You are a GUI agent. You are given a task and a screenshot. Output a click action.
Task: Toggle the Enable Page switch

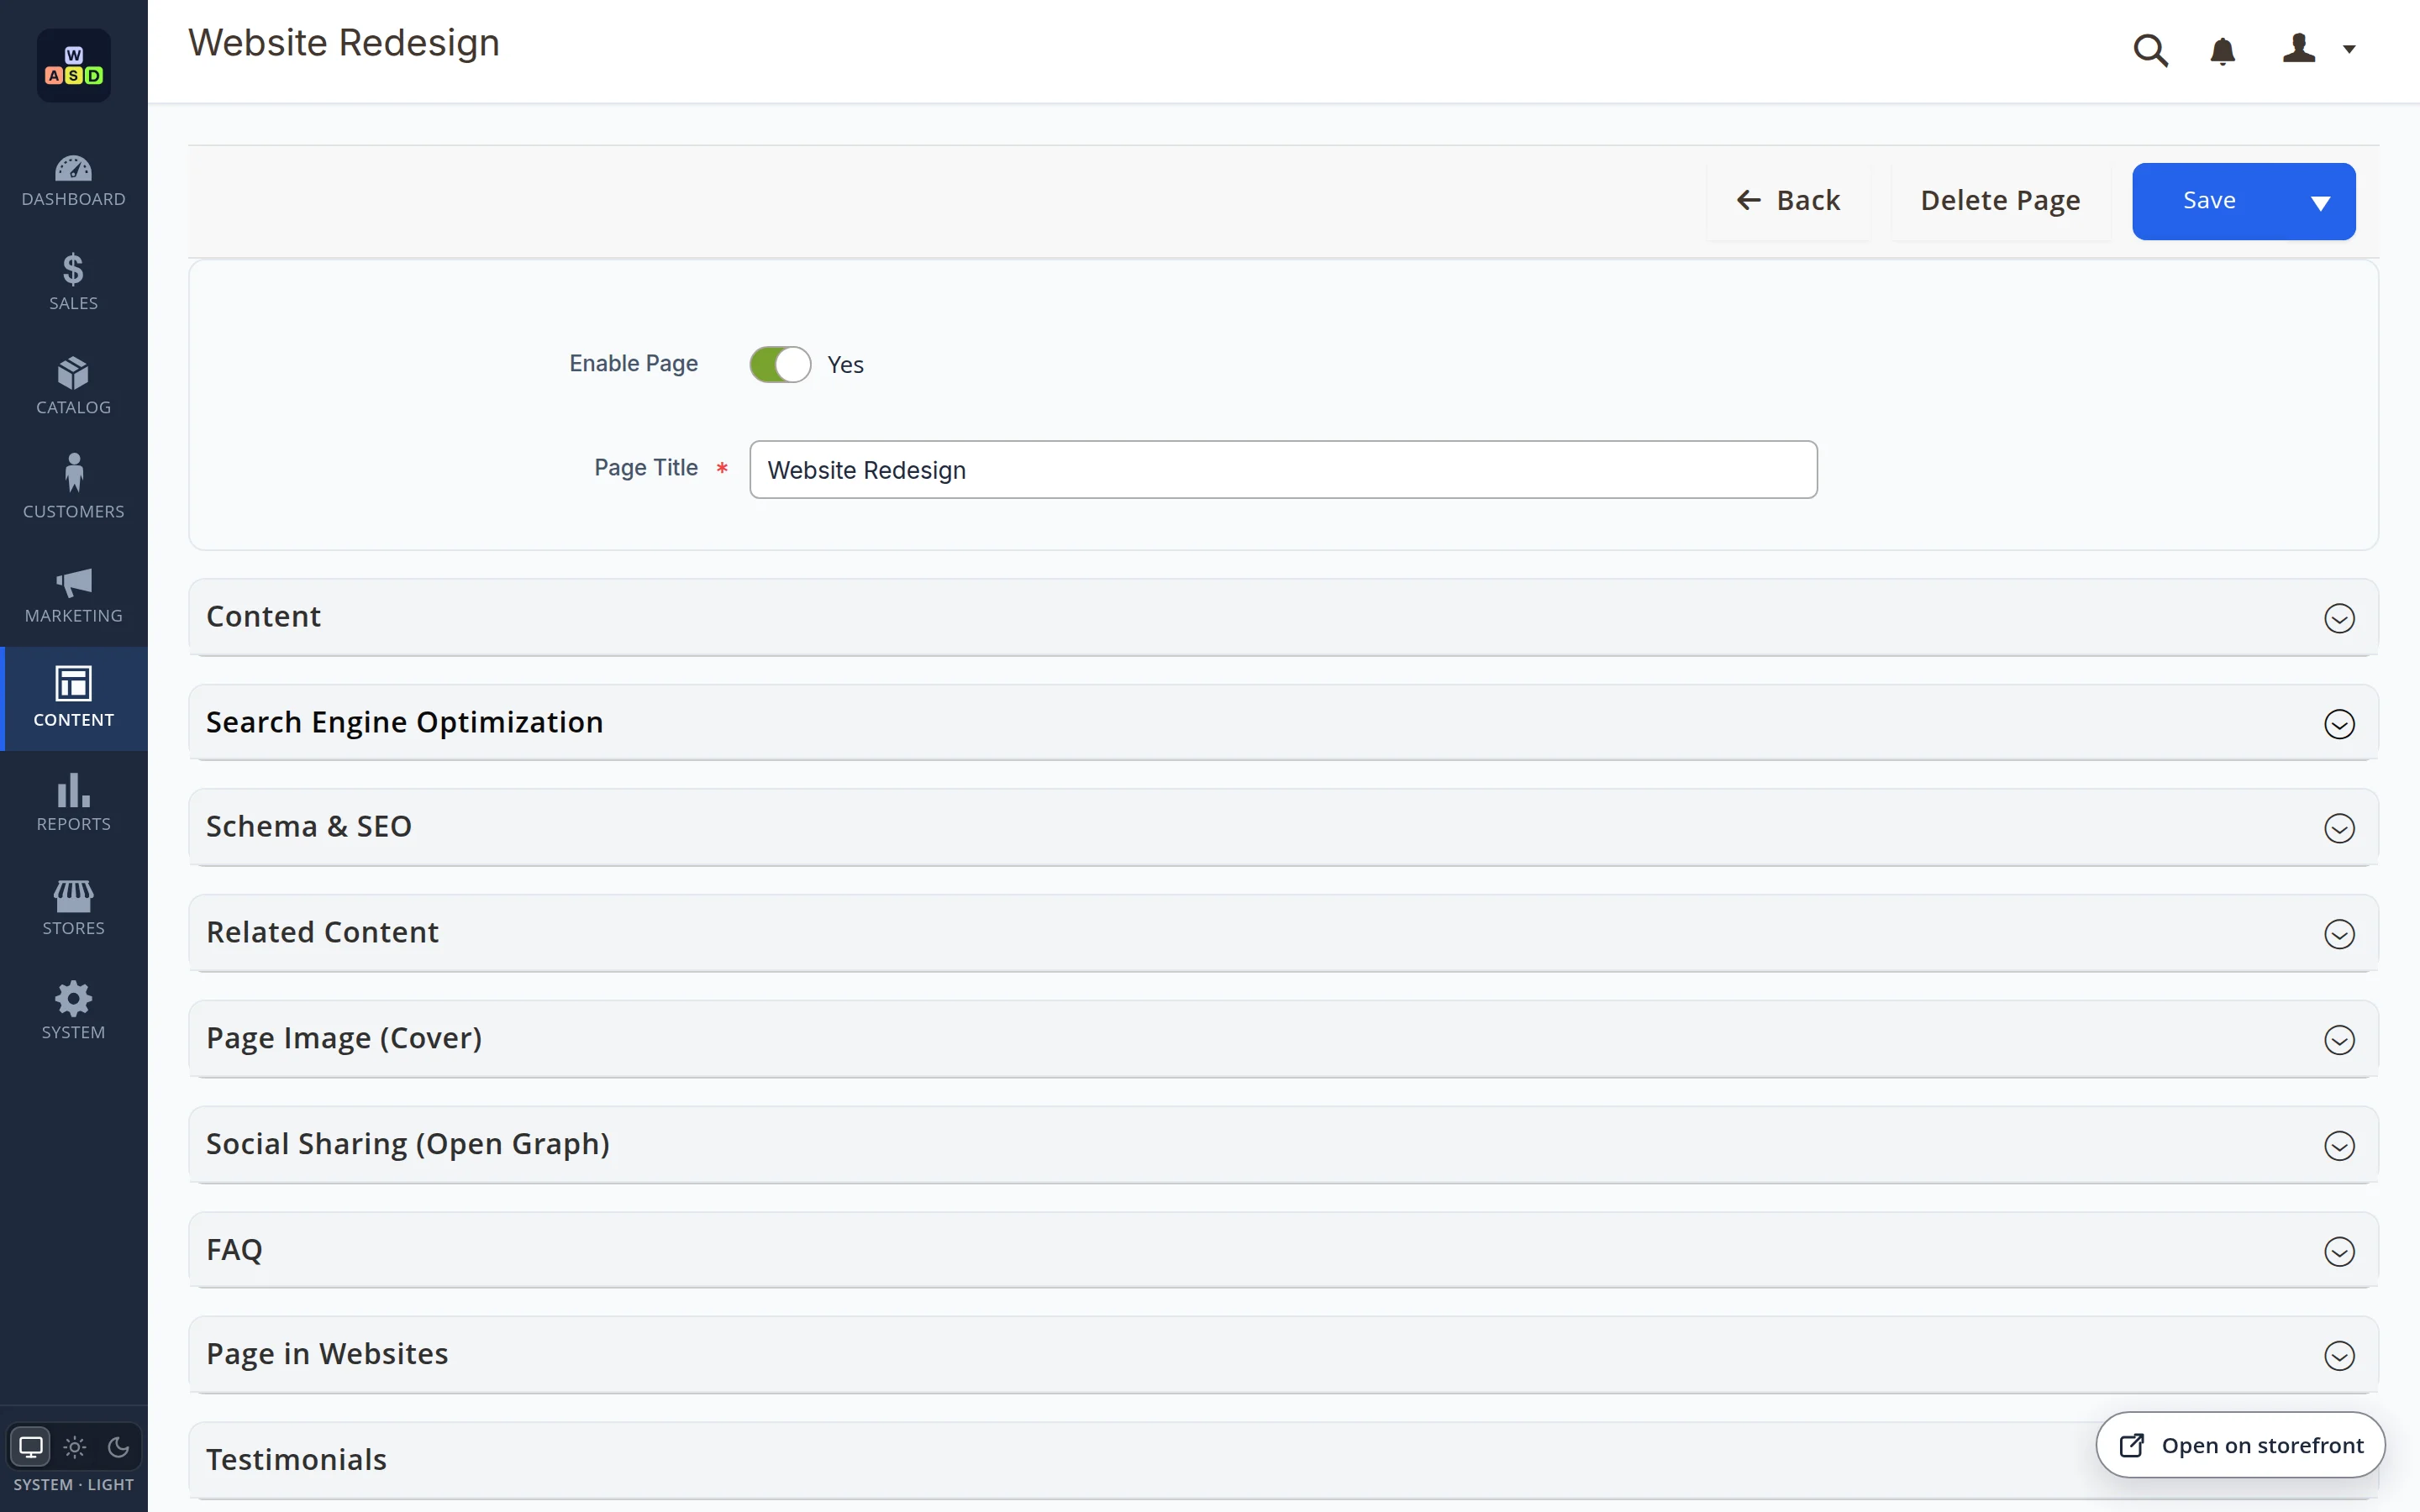coord(780,364)
